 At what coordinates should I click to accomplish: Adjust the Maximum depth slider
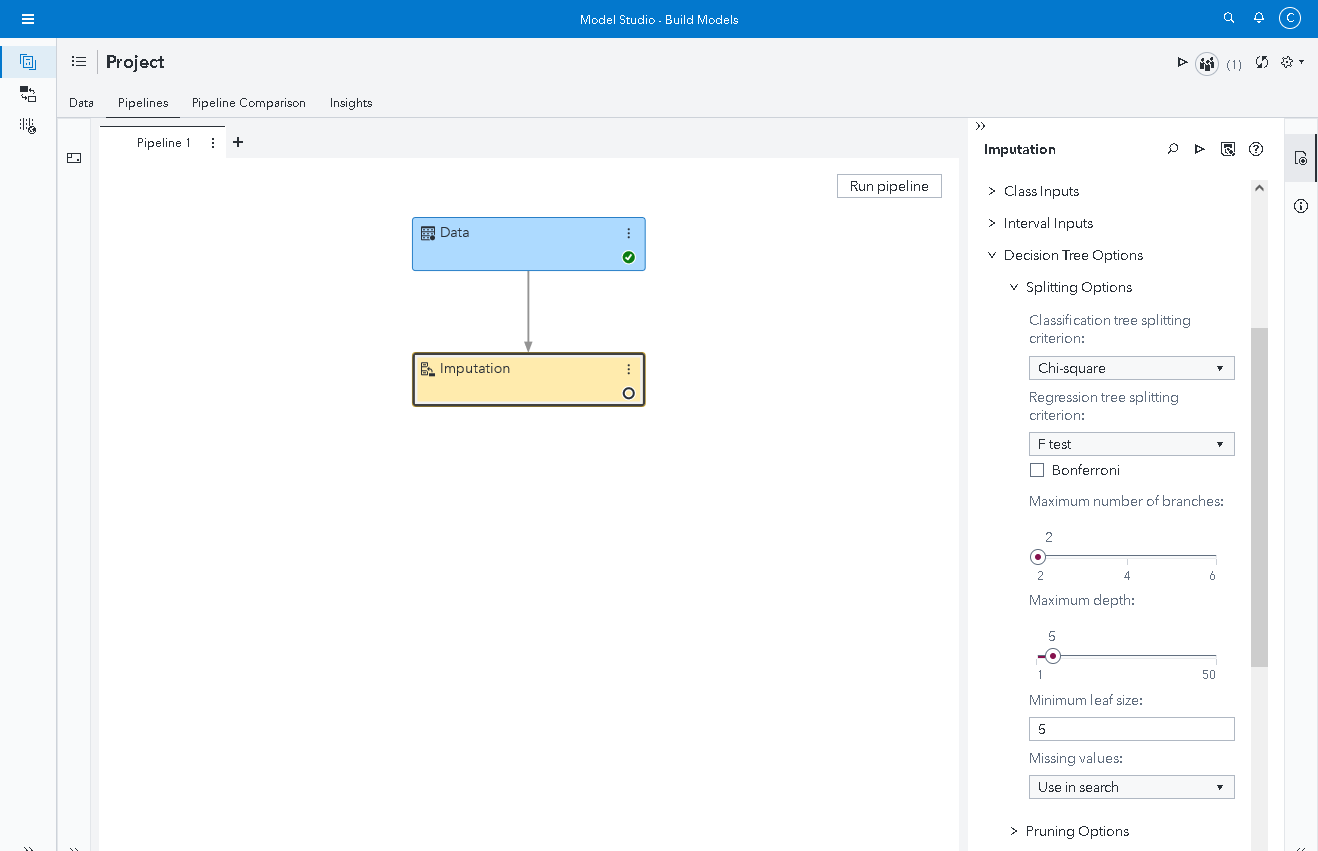tap(1053, 656)
